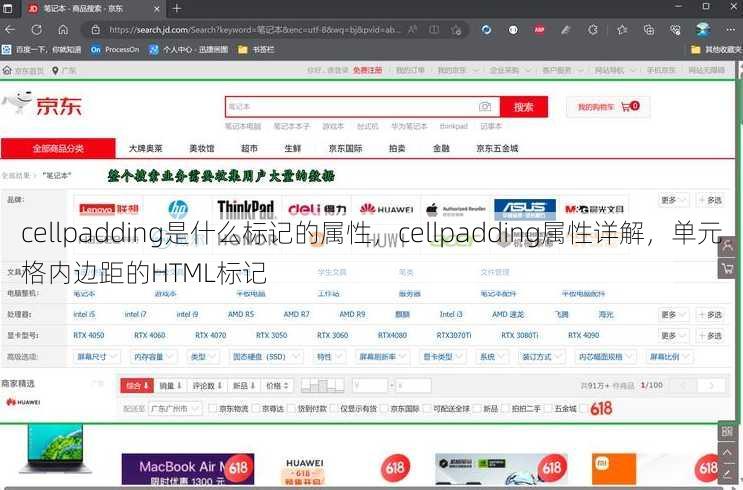Screen dimensions: 743x490
Task: Click the camera image-search icon
Action: tap(485, 107)
